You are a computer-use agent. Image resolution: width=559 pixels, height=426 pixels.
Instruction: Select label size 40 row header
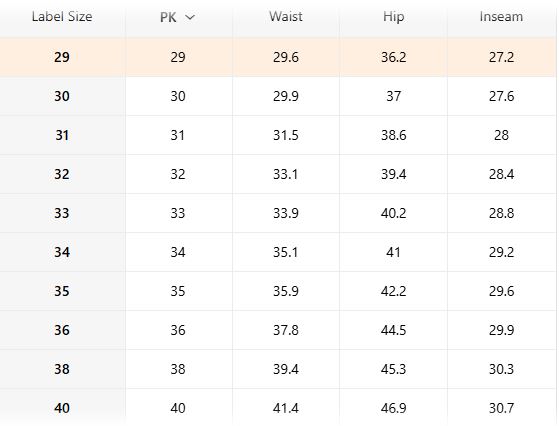[62, 407]
